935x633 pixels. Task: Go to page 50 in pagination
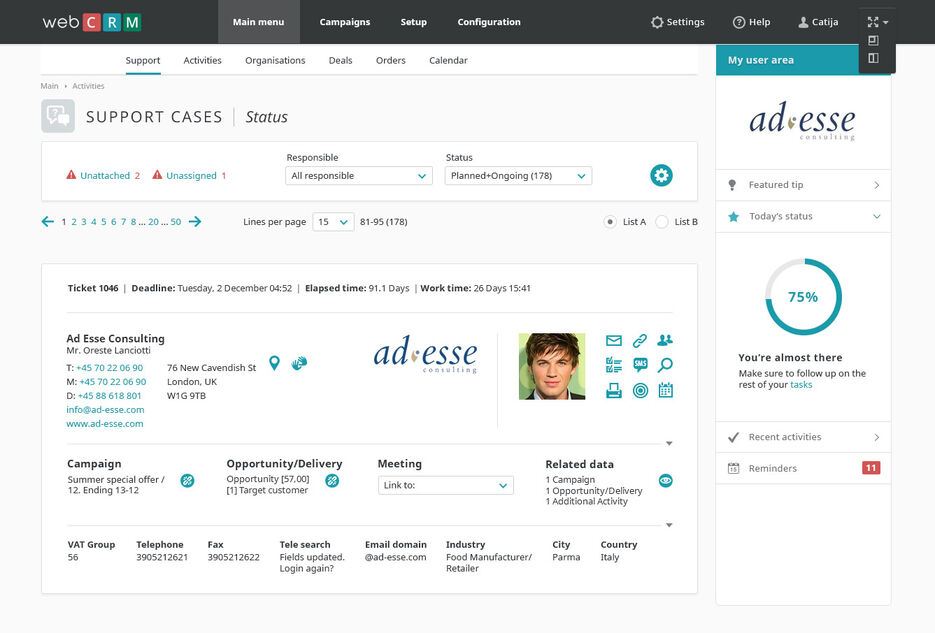(175, 222)
